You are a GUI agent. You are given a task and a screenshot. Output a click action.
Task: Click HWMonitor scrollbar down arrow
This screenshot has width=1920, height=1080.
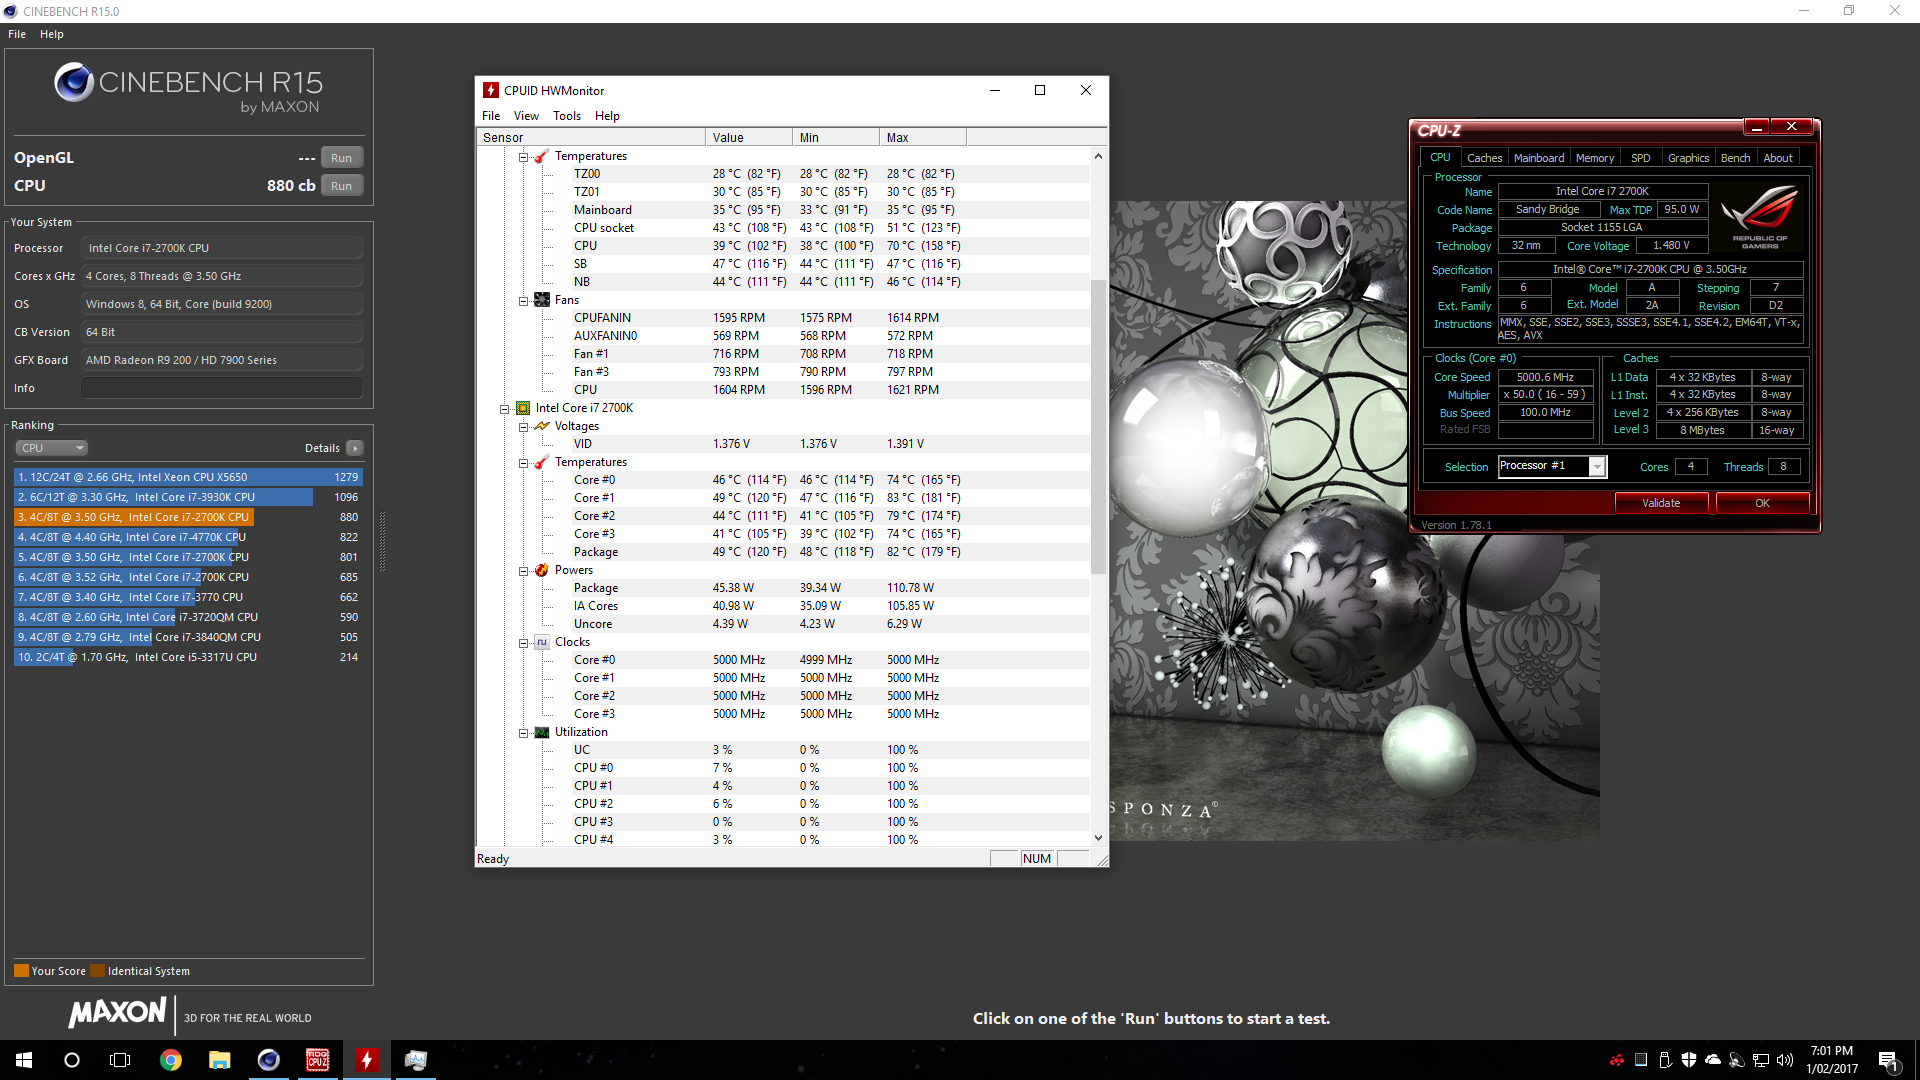(1098, 838)
